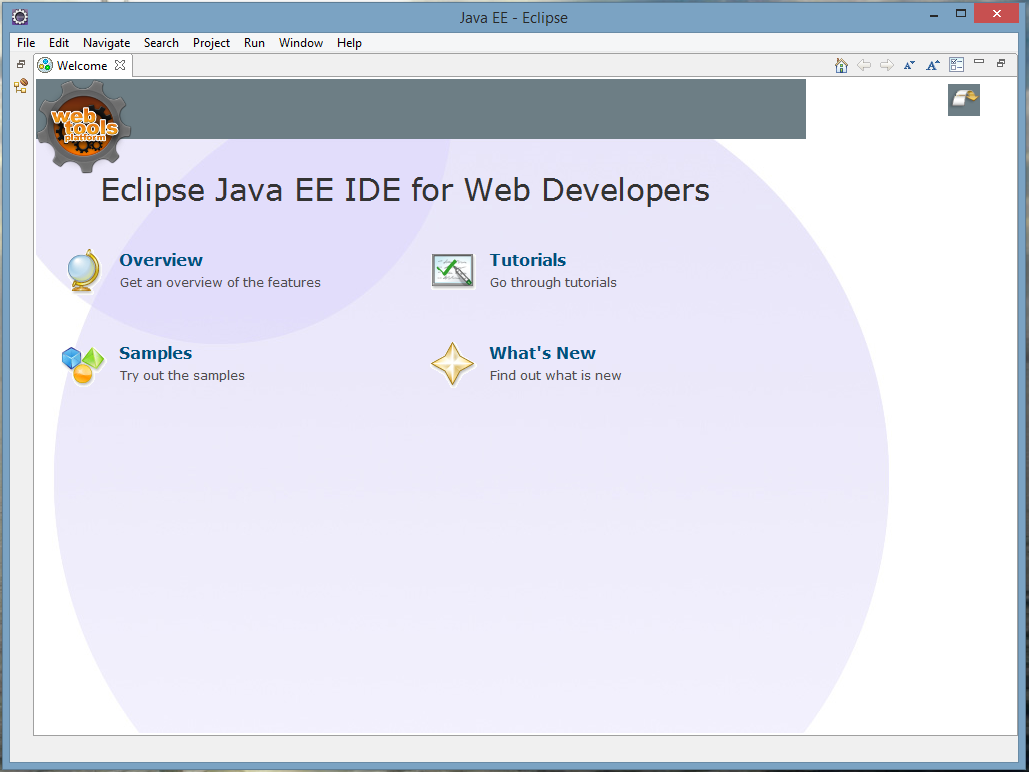Click 'Try out the samples' text
1029x772 pixels.
182,375
